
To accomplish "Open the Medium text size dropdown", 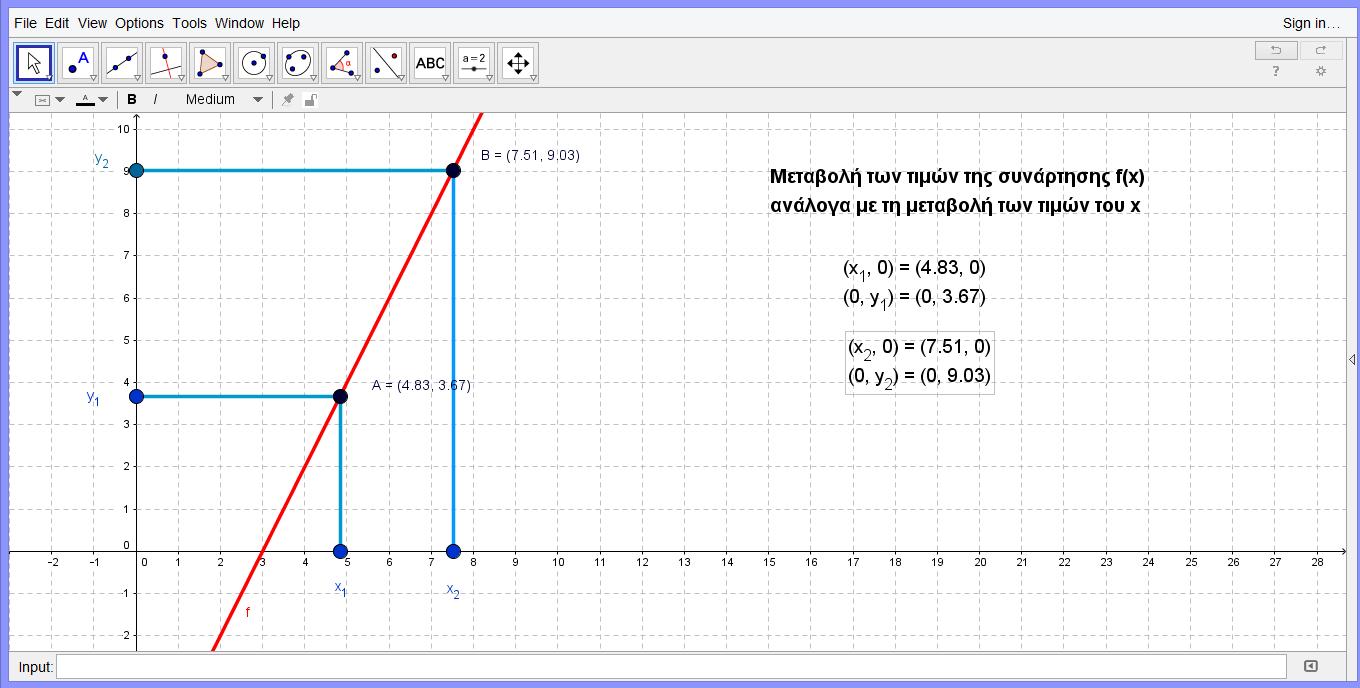I will point(224,99).
